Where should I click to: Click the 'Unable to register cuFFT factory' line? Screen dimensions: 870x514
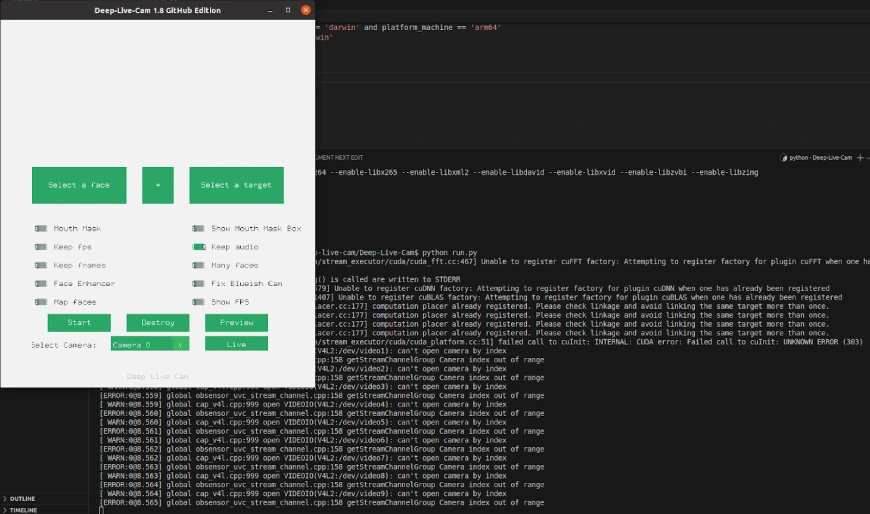(592, 261)
